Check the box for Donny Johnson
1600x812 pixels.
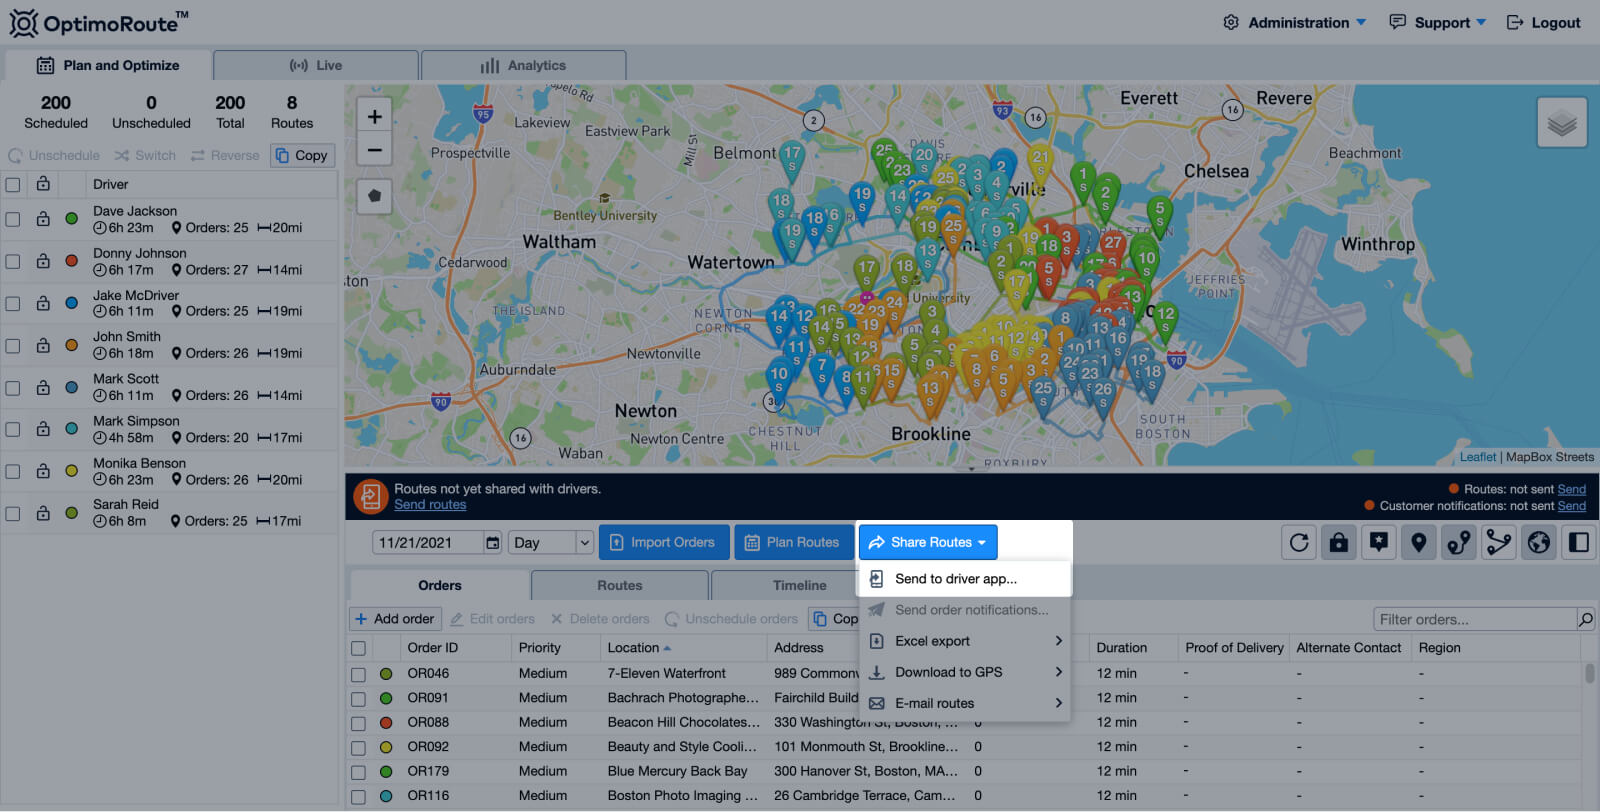13,261
